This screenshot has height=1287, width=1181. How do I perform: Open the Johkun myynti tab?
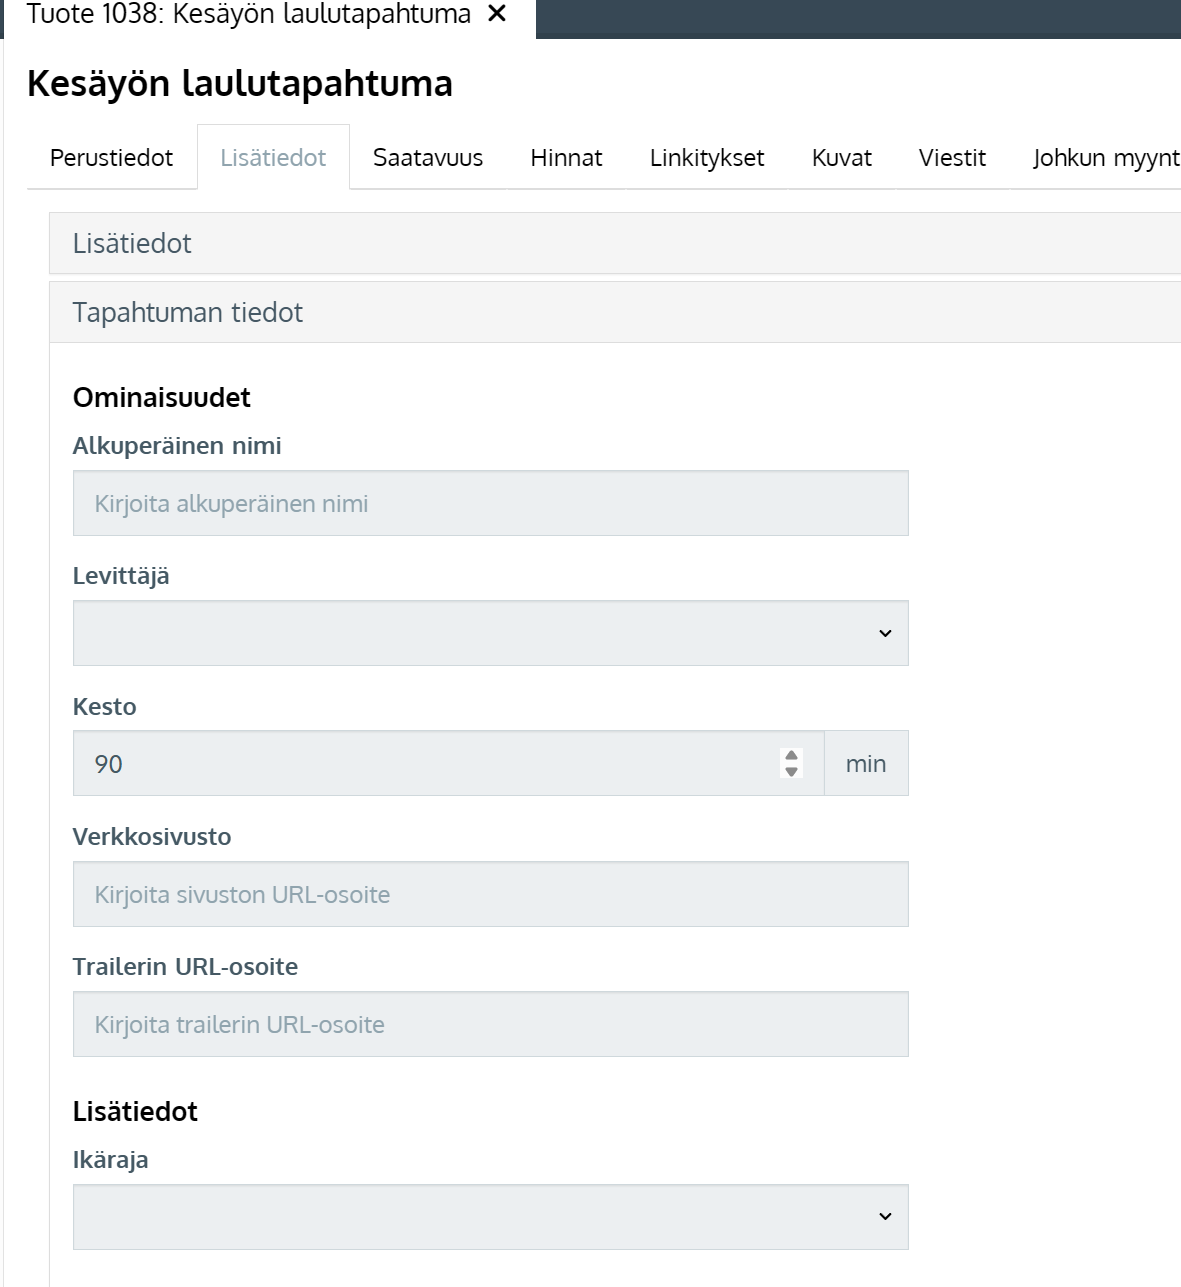coord(1105,158)
